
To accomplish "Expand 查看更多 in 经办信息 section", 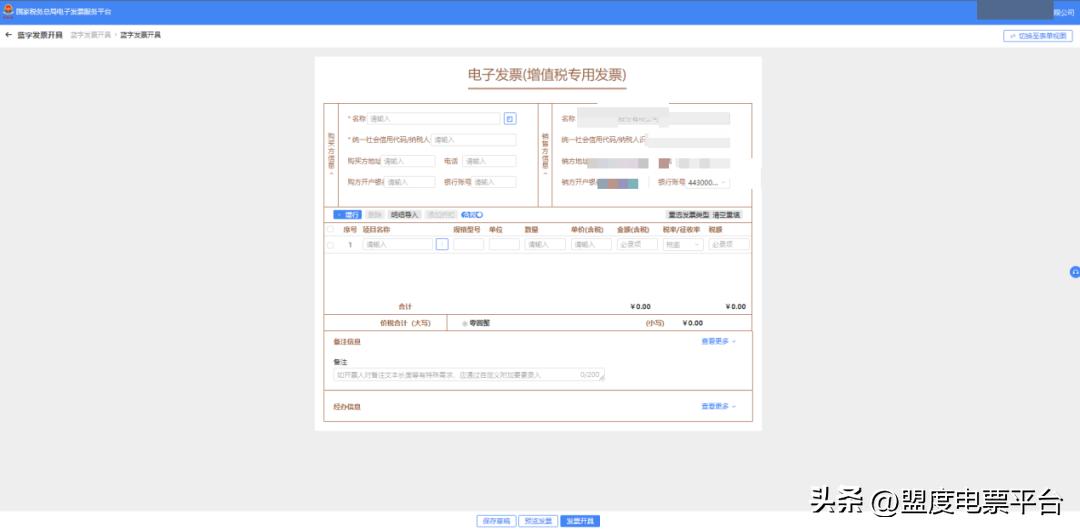I will 718,406.
